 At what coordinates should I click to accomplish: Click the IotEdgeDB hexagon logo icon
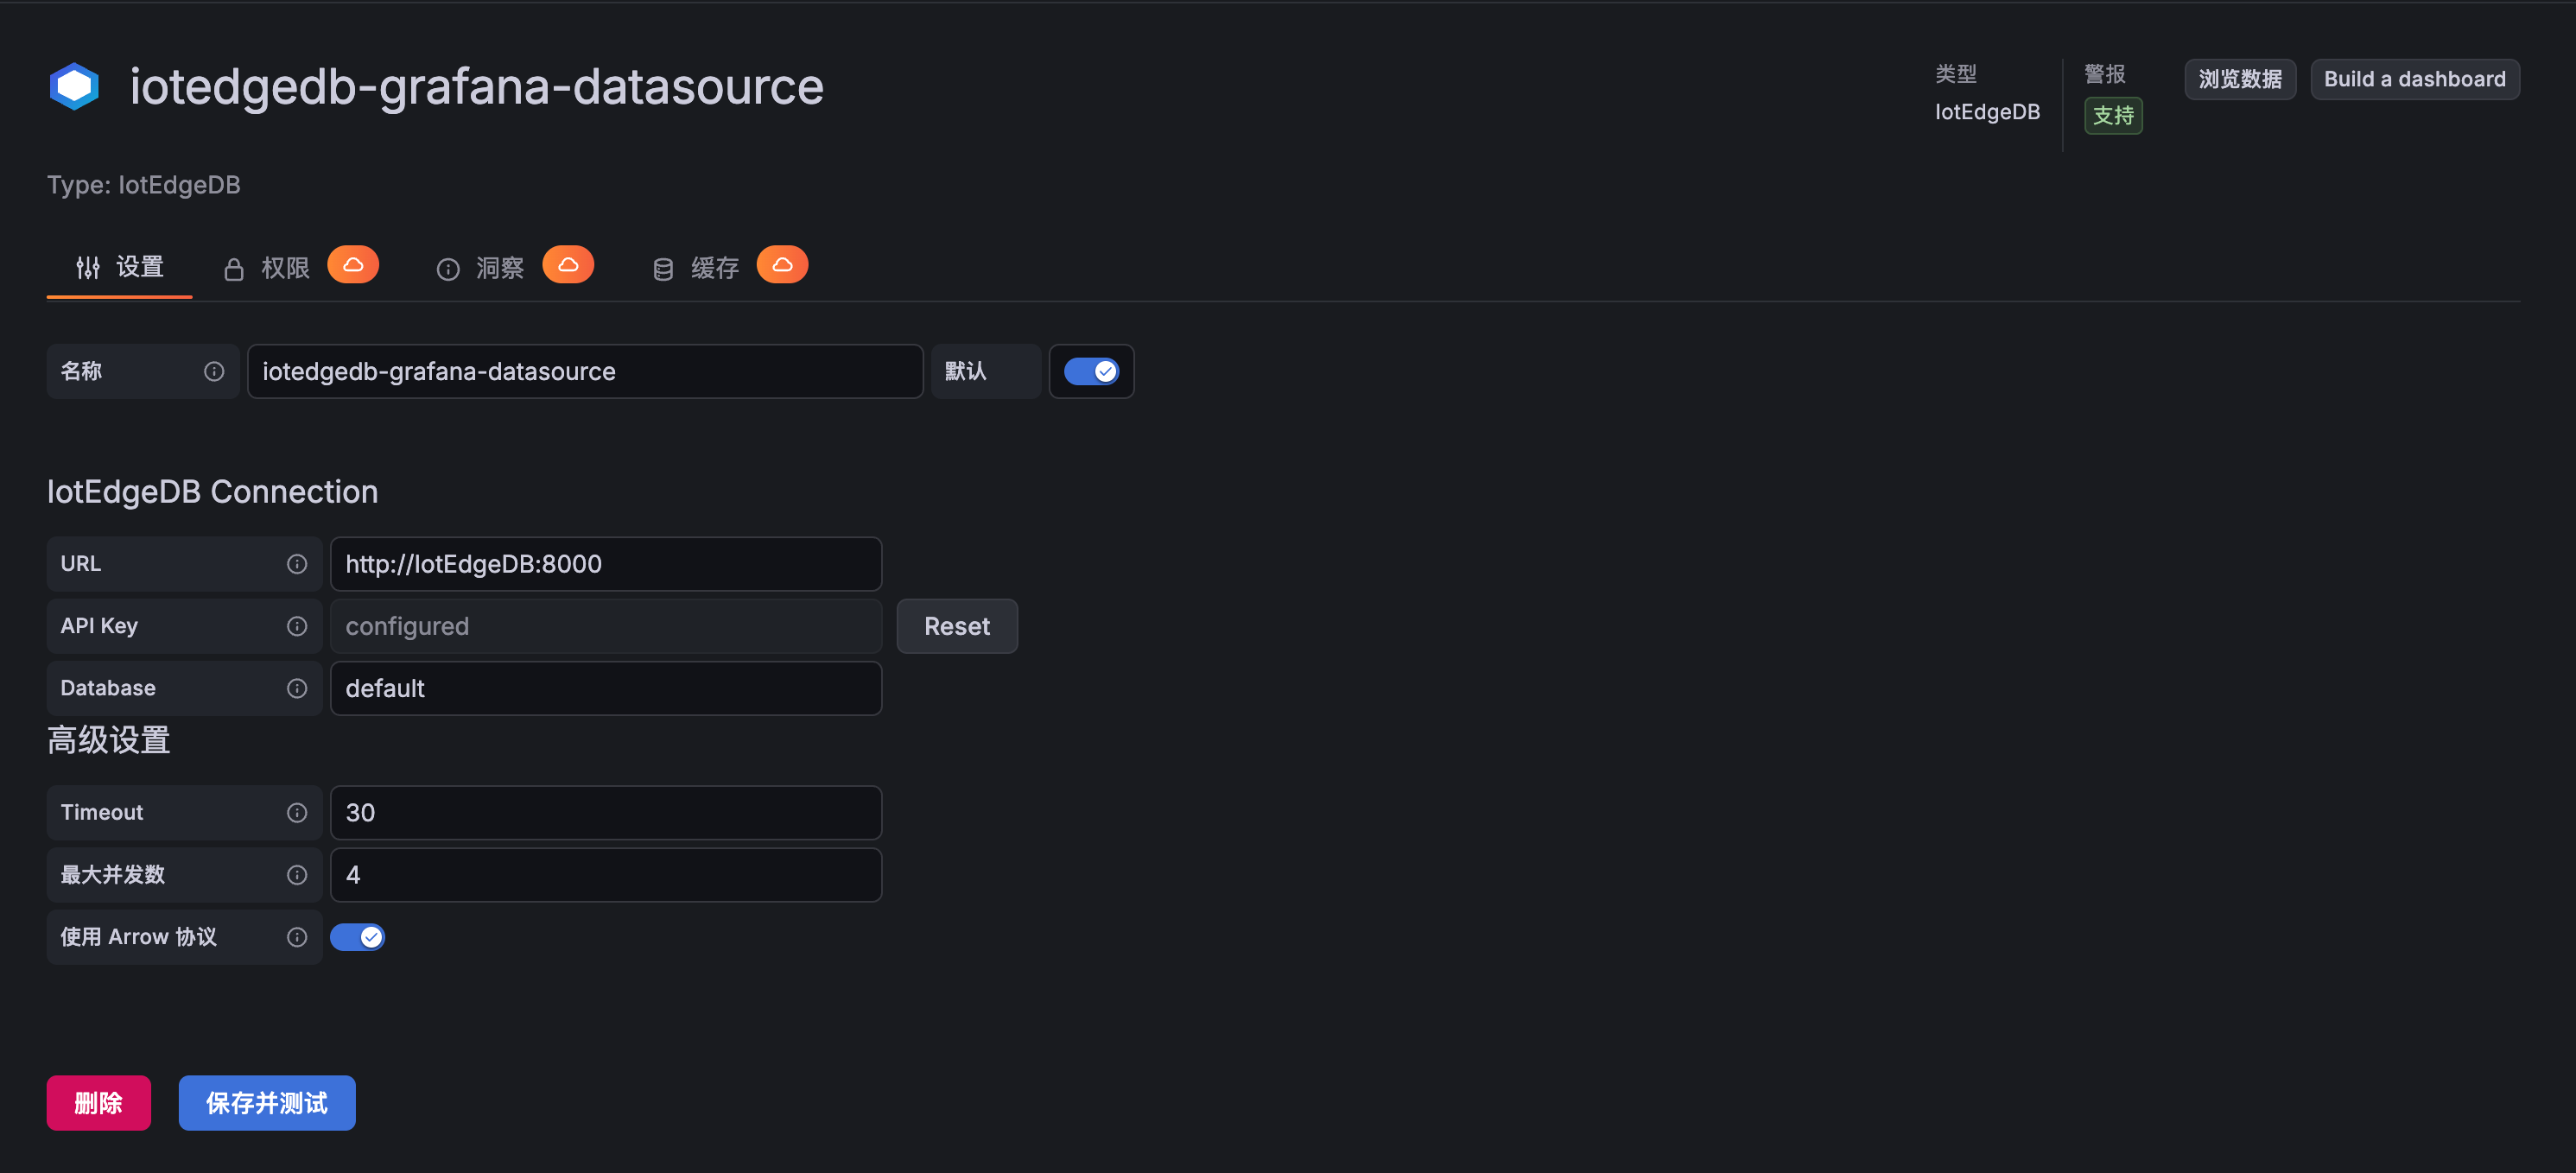click(74, 86)
